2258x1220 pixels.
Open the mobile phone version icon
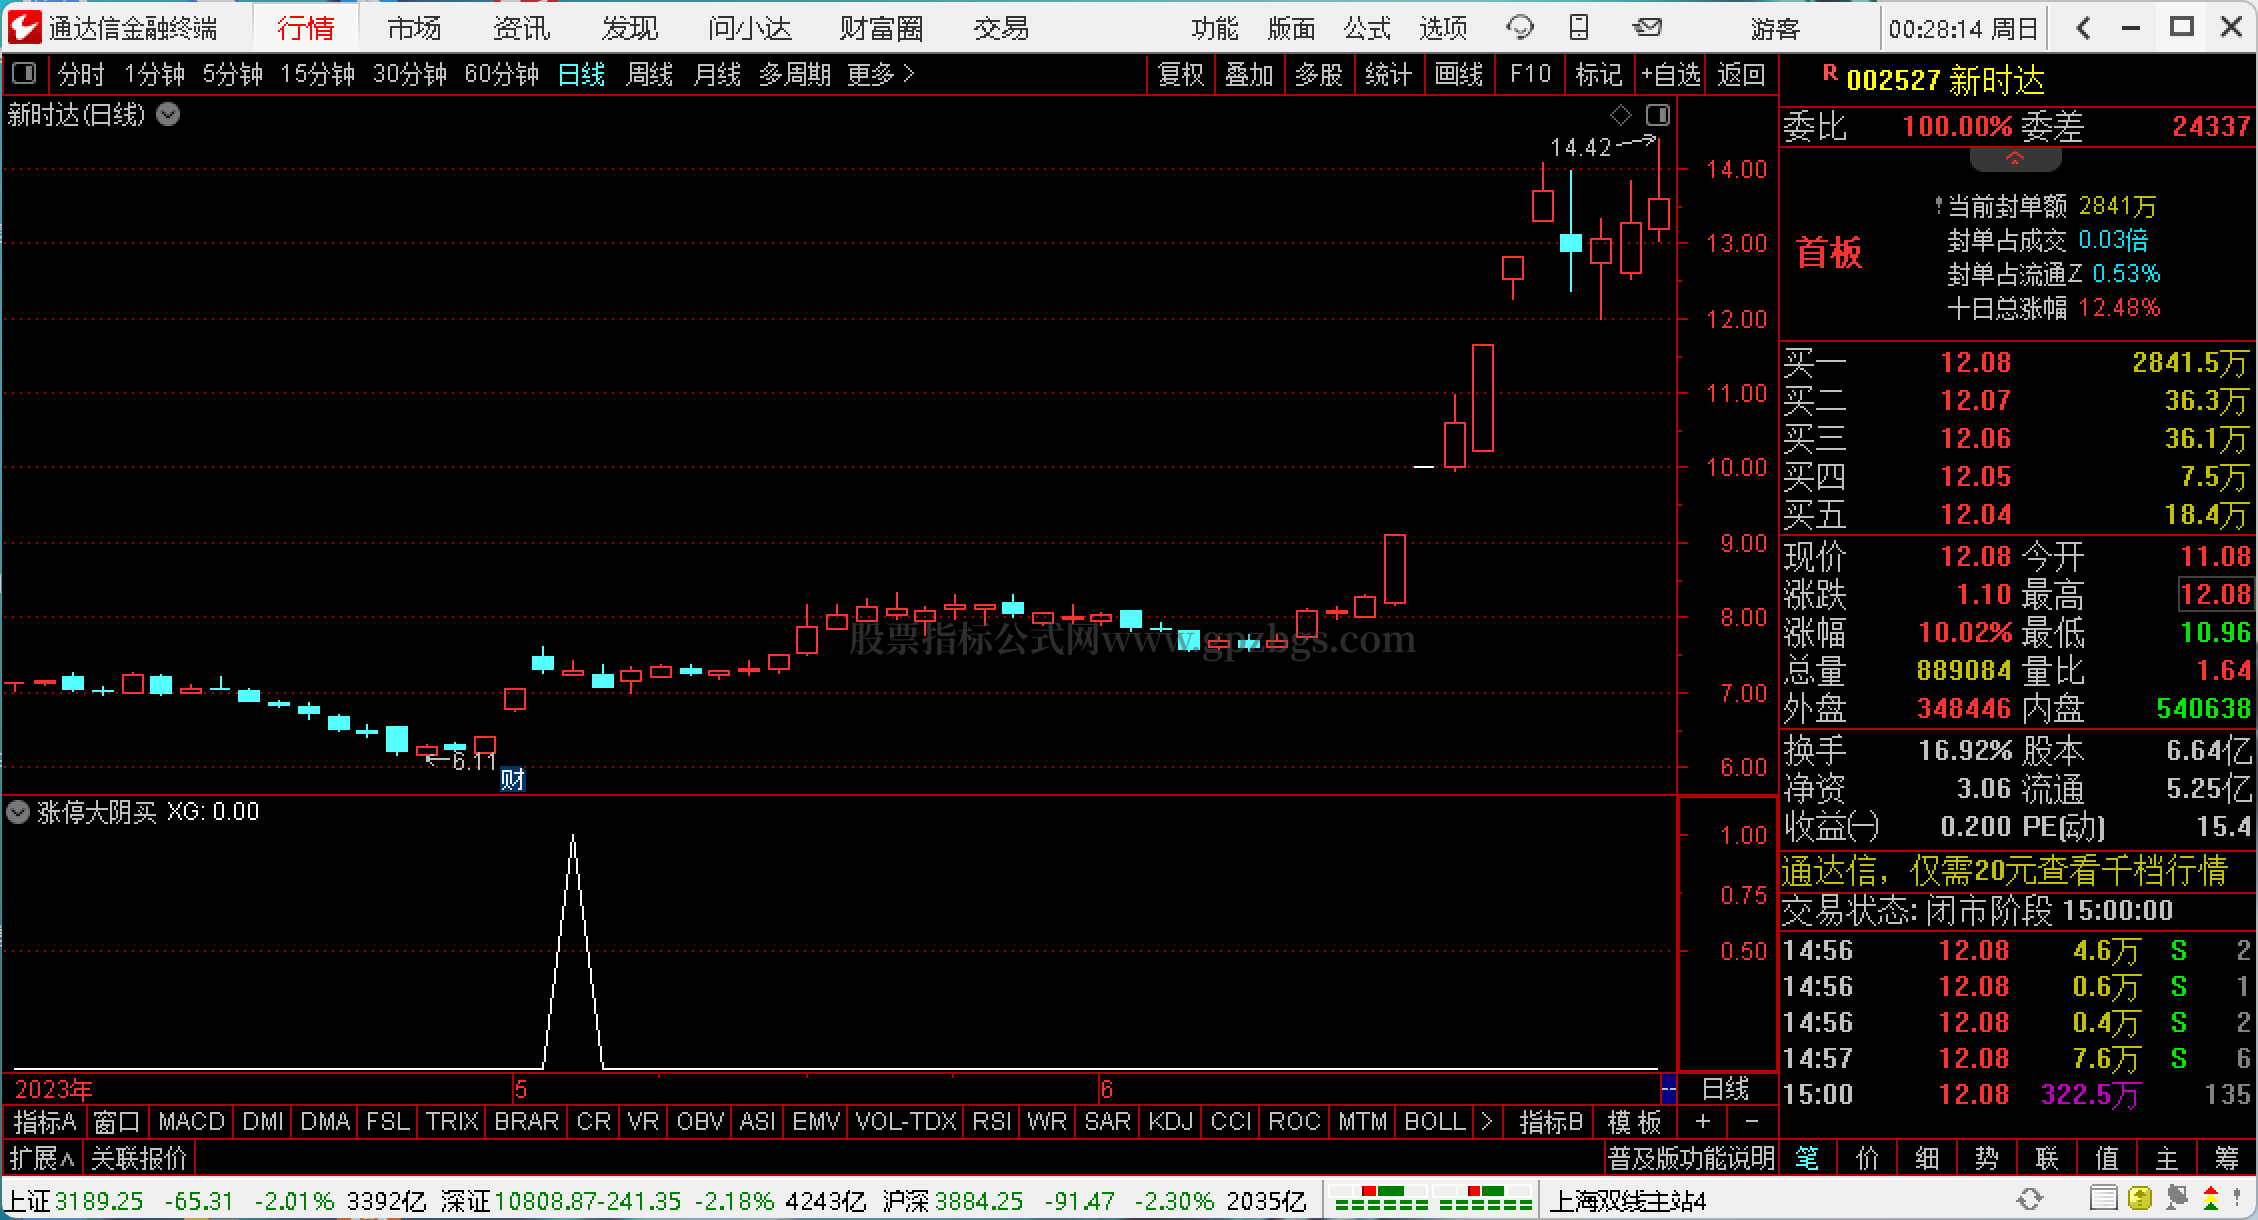1579,27
